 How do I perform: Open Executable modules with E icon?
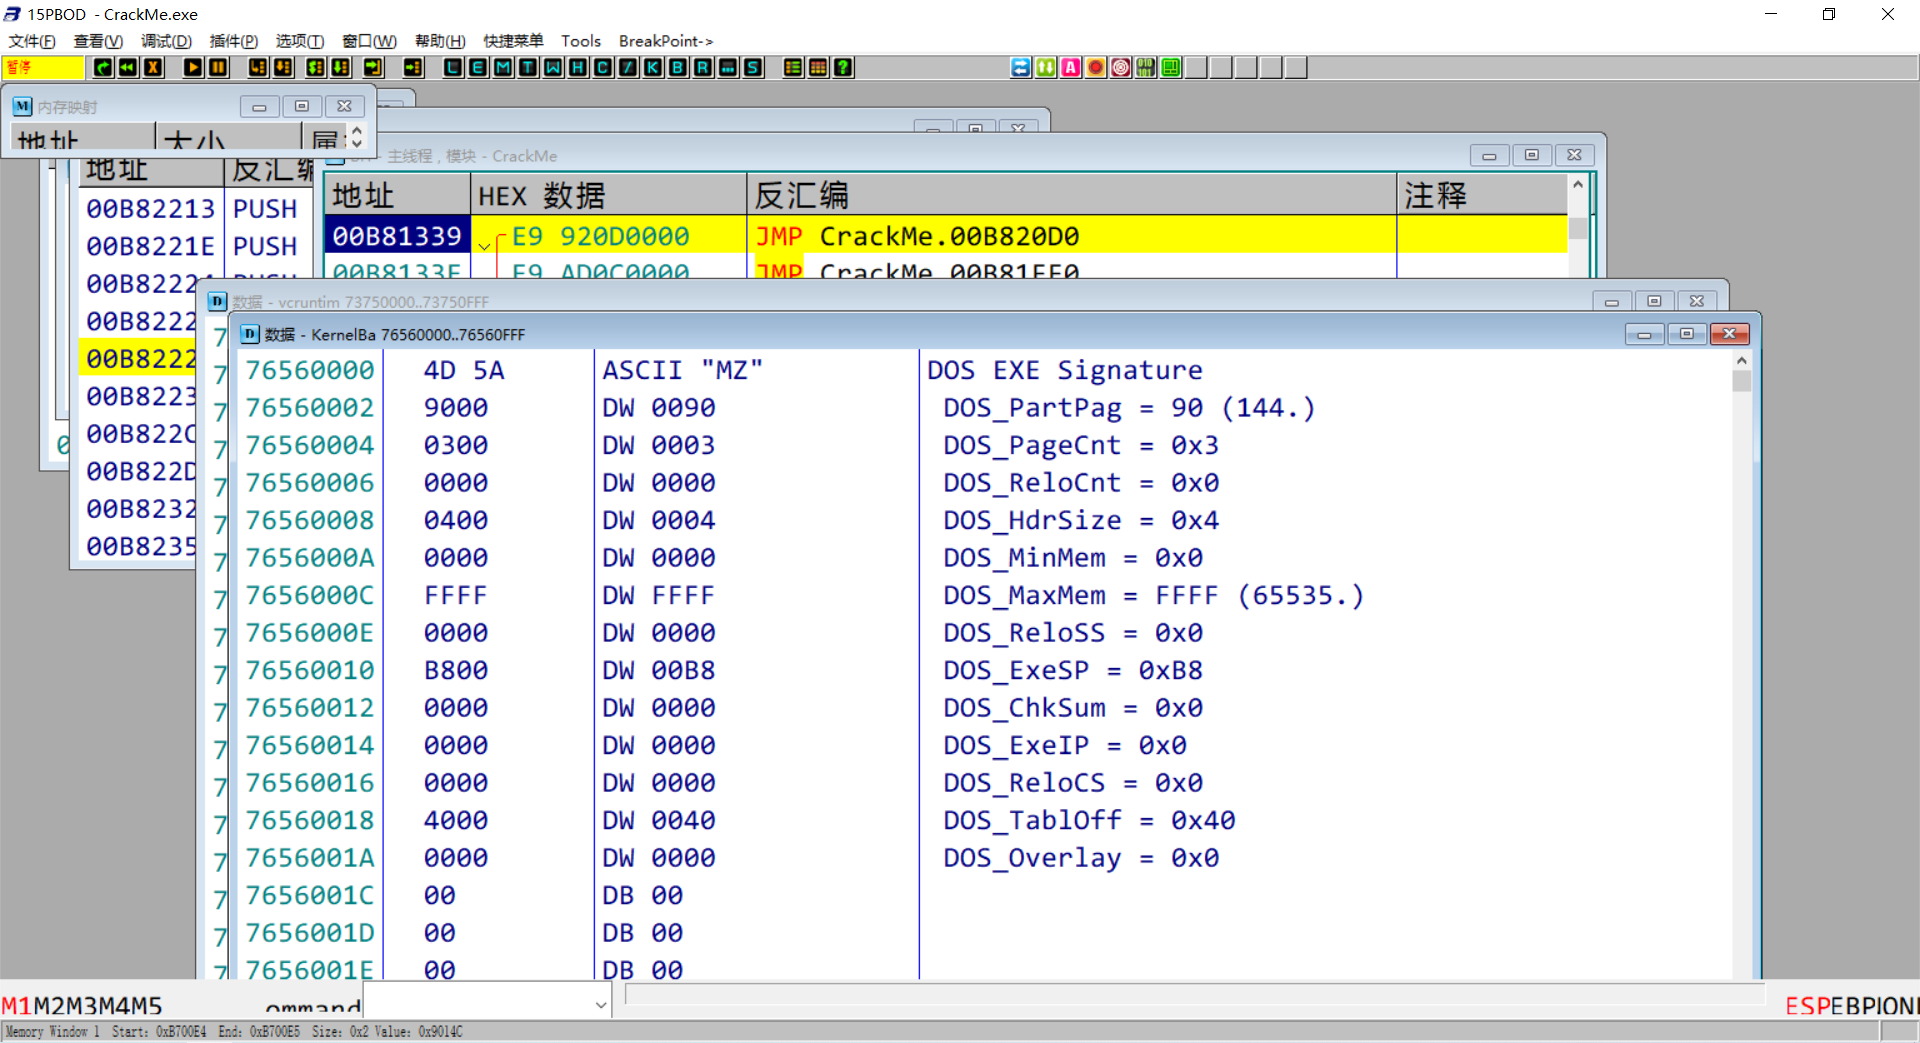click(x=478, y=67)
